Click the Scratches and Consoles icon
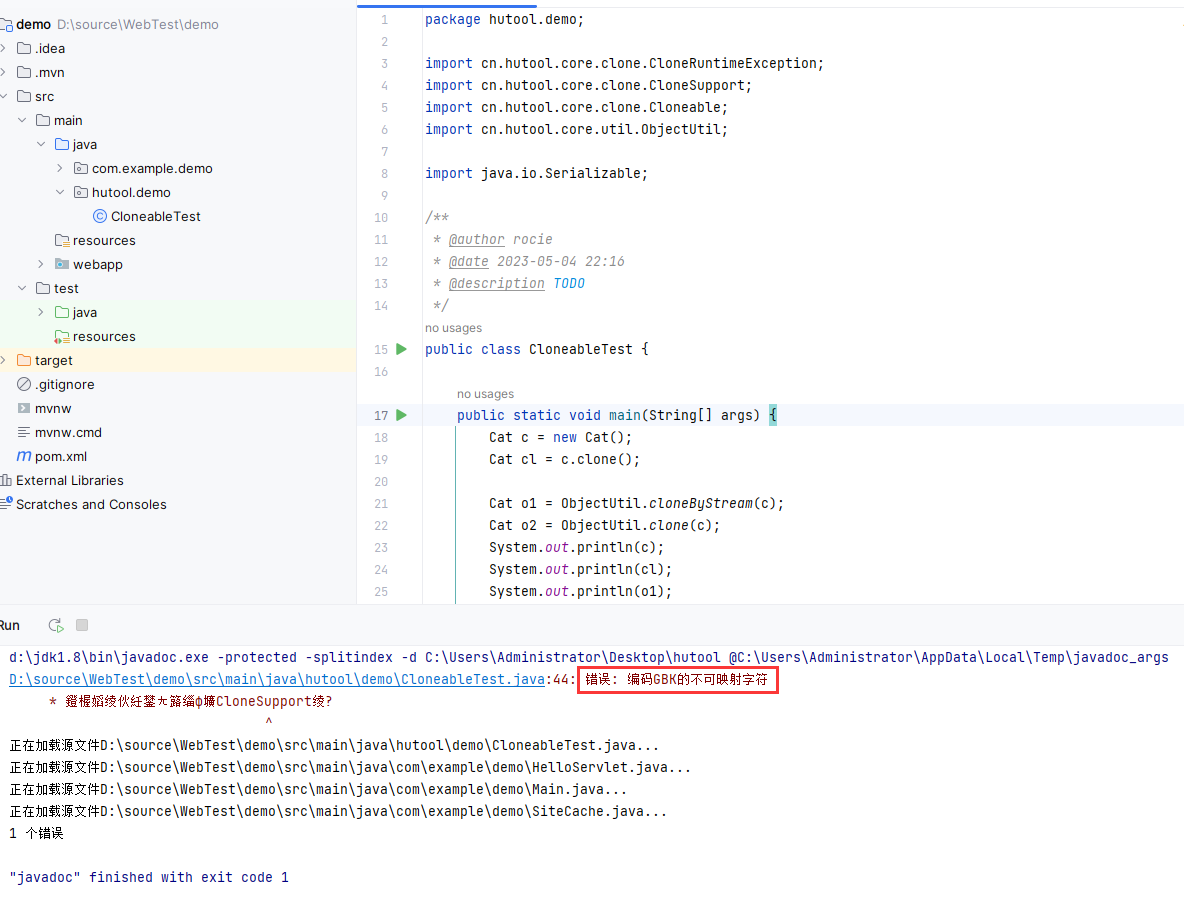The width and height of the screenshot is (1184, 901). [x=7, y=504]
